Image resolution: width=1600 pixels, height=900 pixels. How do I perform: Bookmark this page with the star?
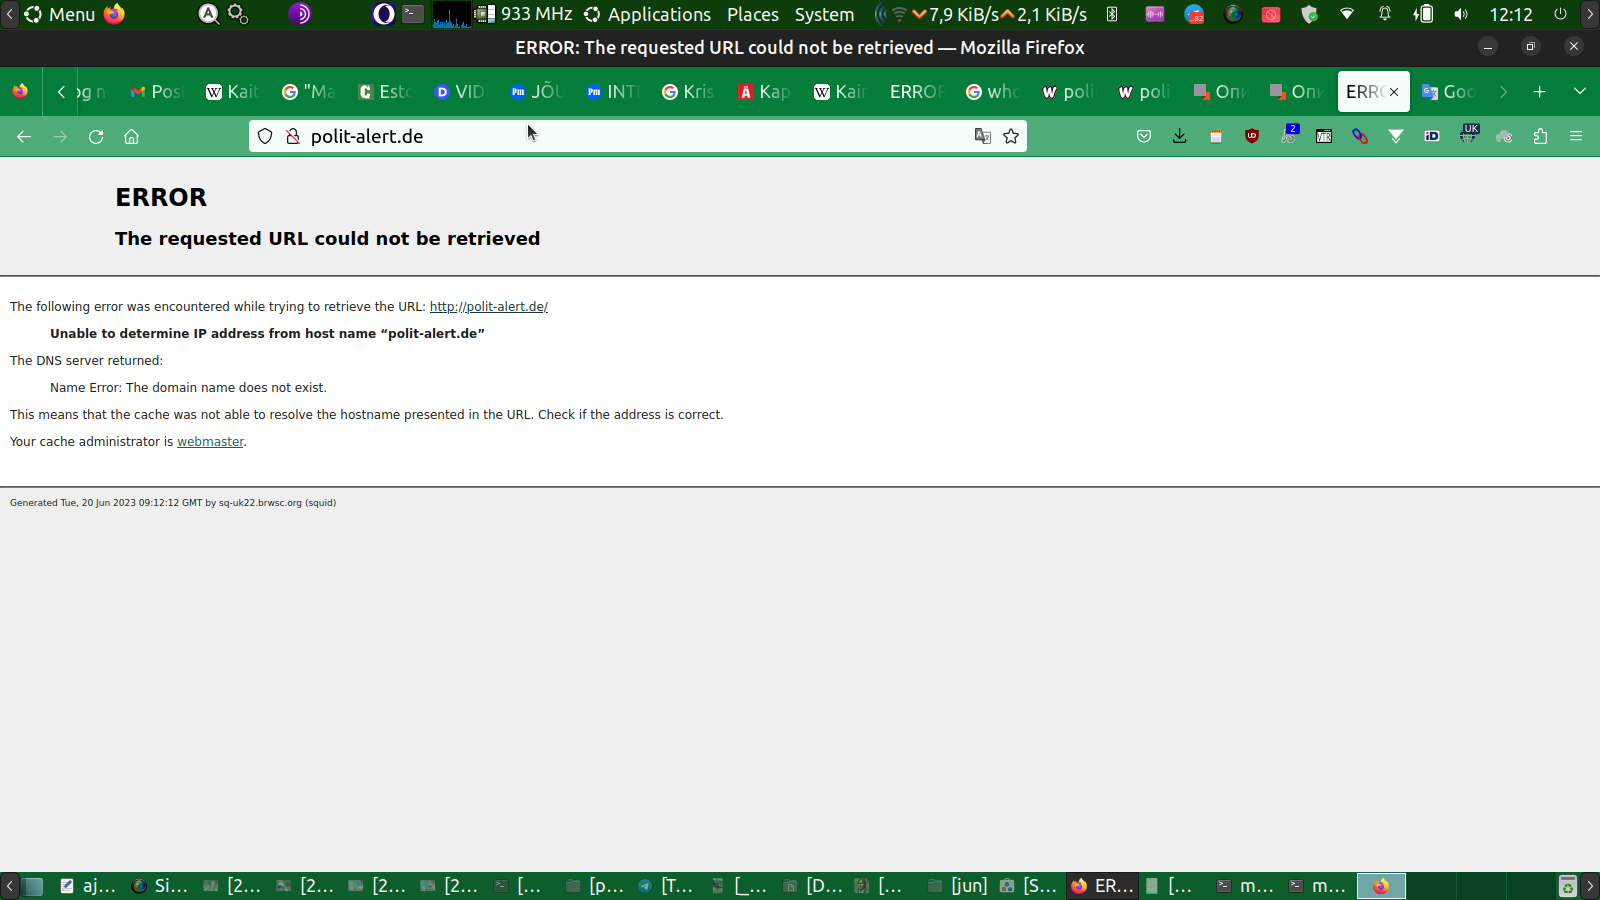[x=1011, y=136]
